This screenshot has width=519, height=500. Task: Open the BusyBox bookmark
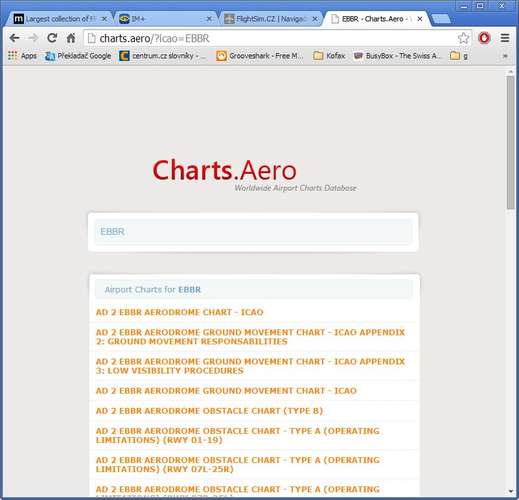pyautogui.click(x=397, y=56)
